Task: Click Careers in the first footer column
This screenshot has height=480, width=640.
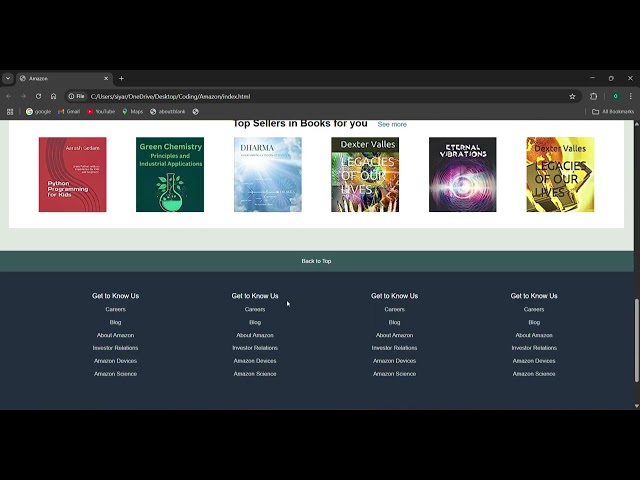Action: click(x=116, y=309)
